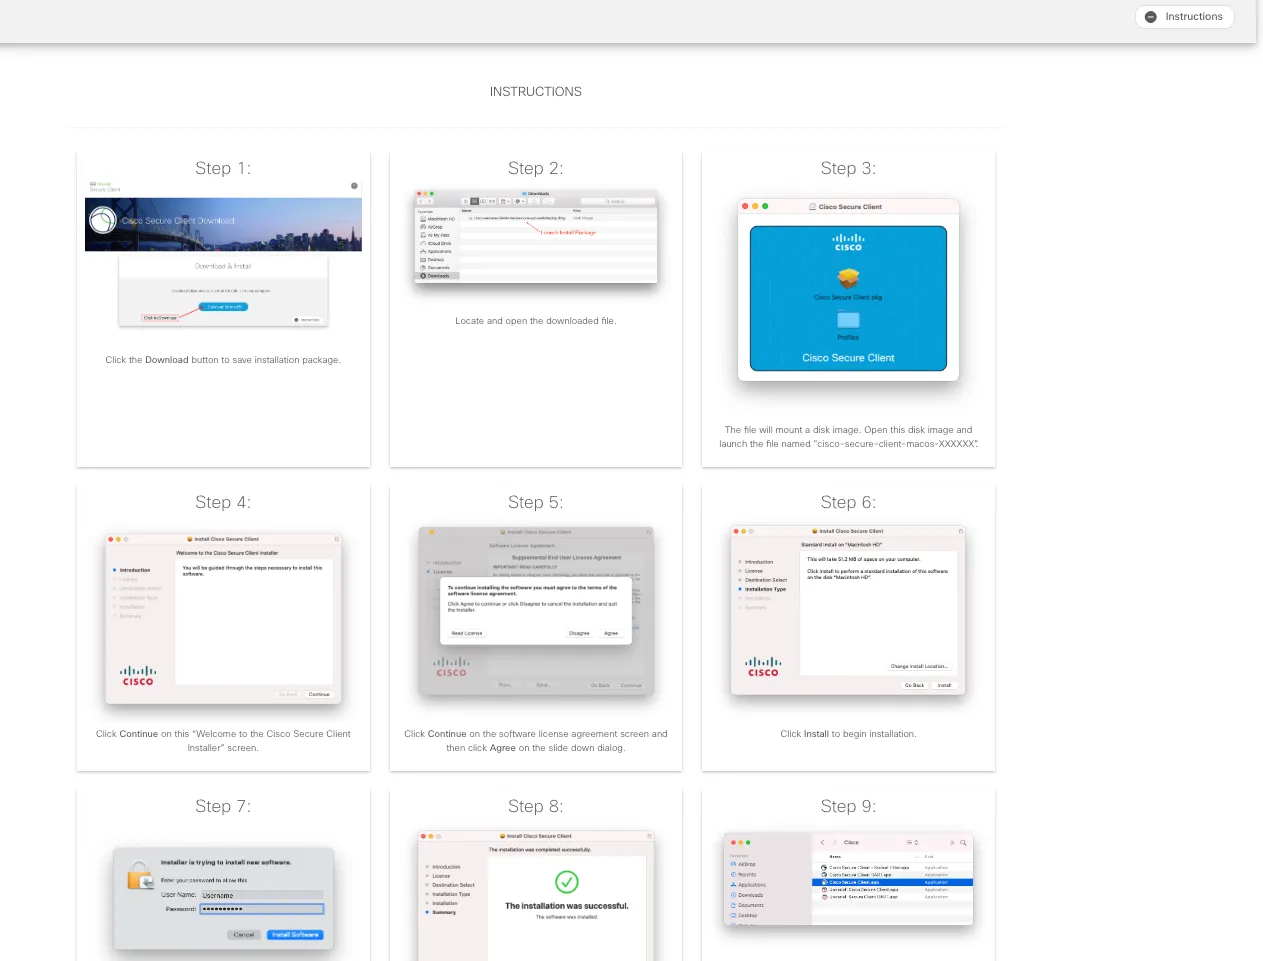Click the search magnifier icon in the Cisco window
The height and width of the screenshot is (961, 1263).
pos(964,843)
